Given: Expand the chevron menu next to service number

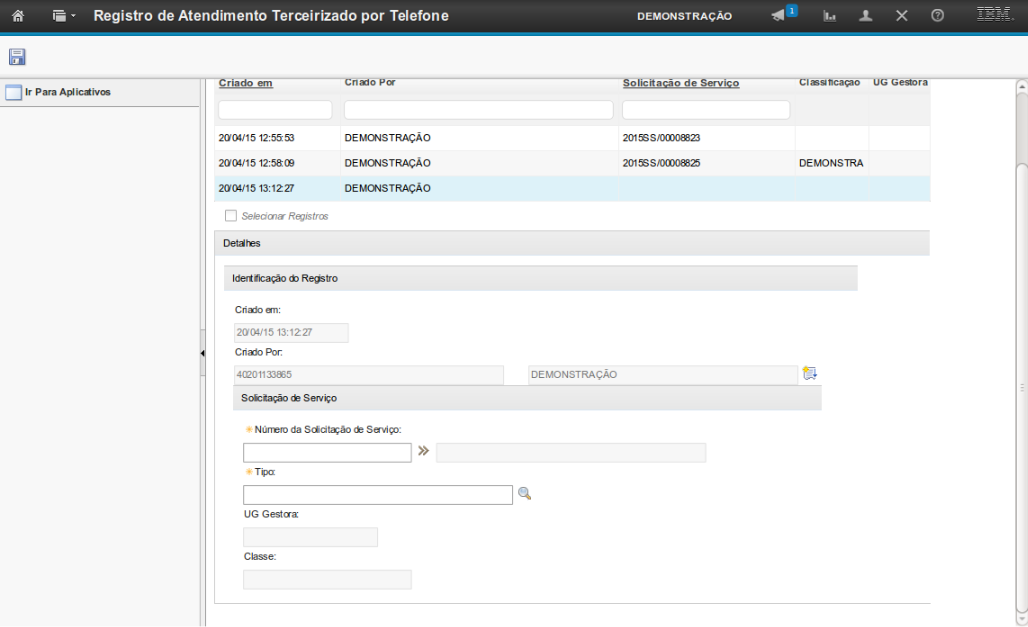Looking at the screenshot, I should tap(423, 452).
